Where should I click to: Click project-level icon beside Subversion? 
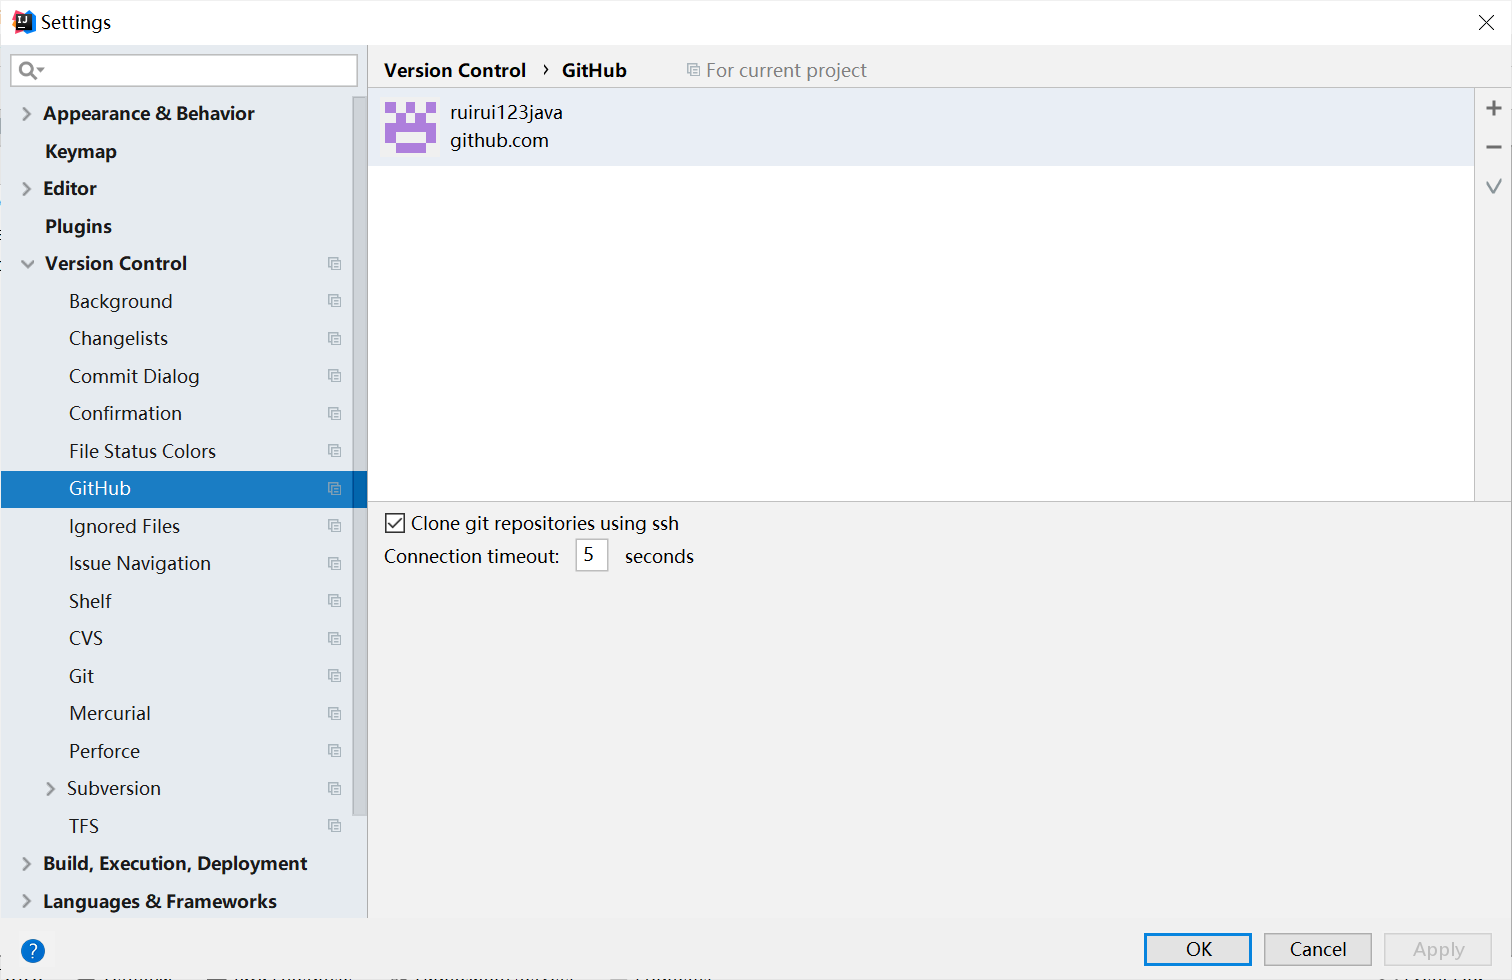(335, 789)
